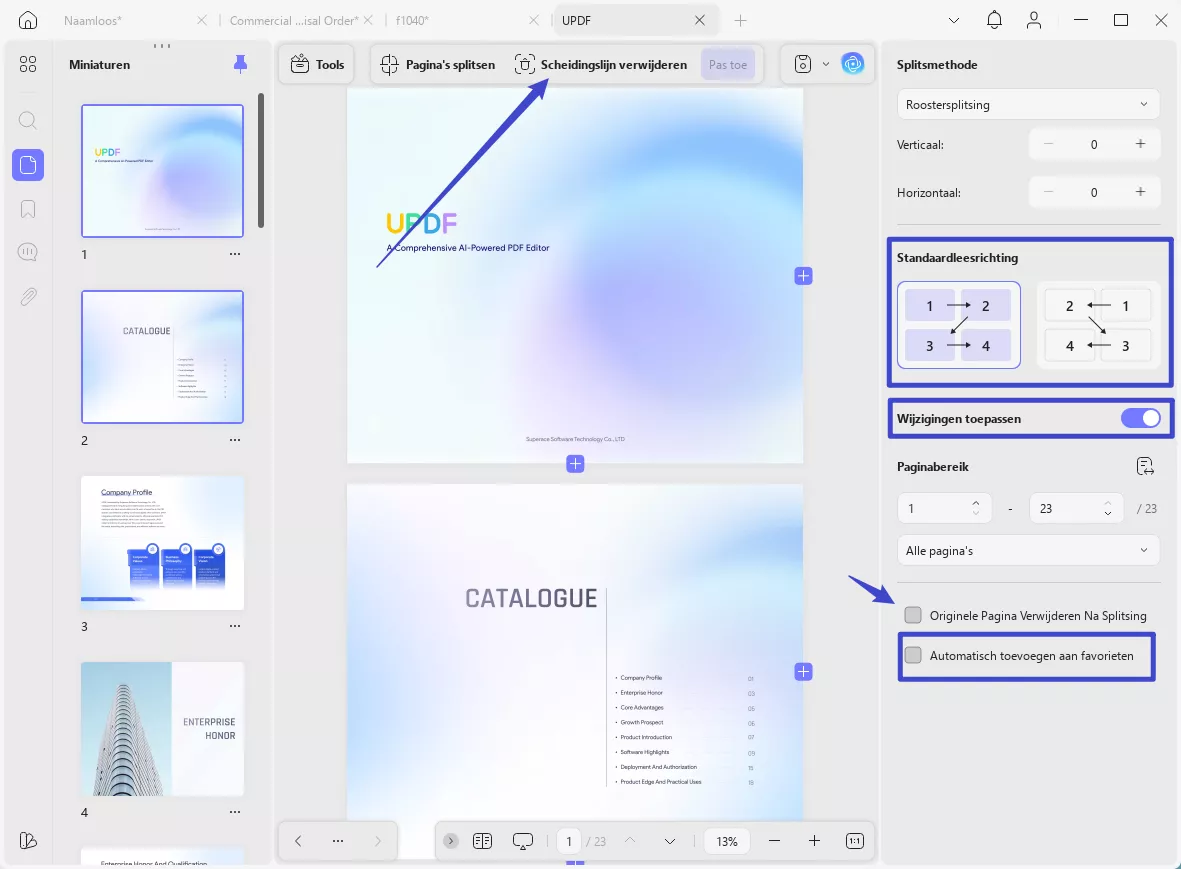Screen dimensions: 1181x869
Task: Click the page range end field 23
Action: (x=1076, y=508)
